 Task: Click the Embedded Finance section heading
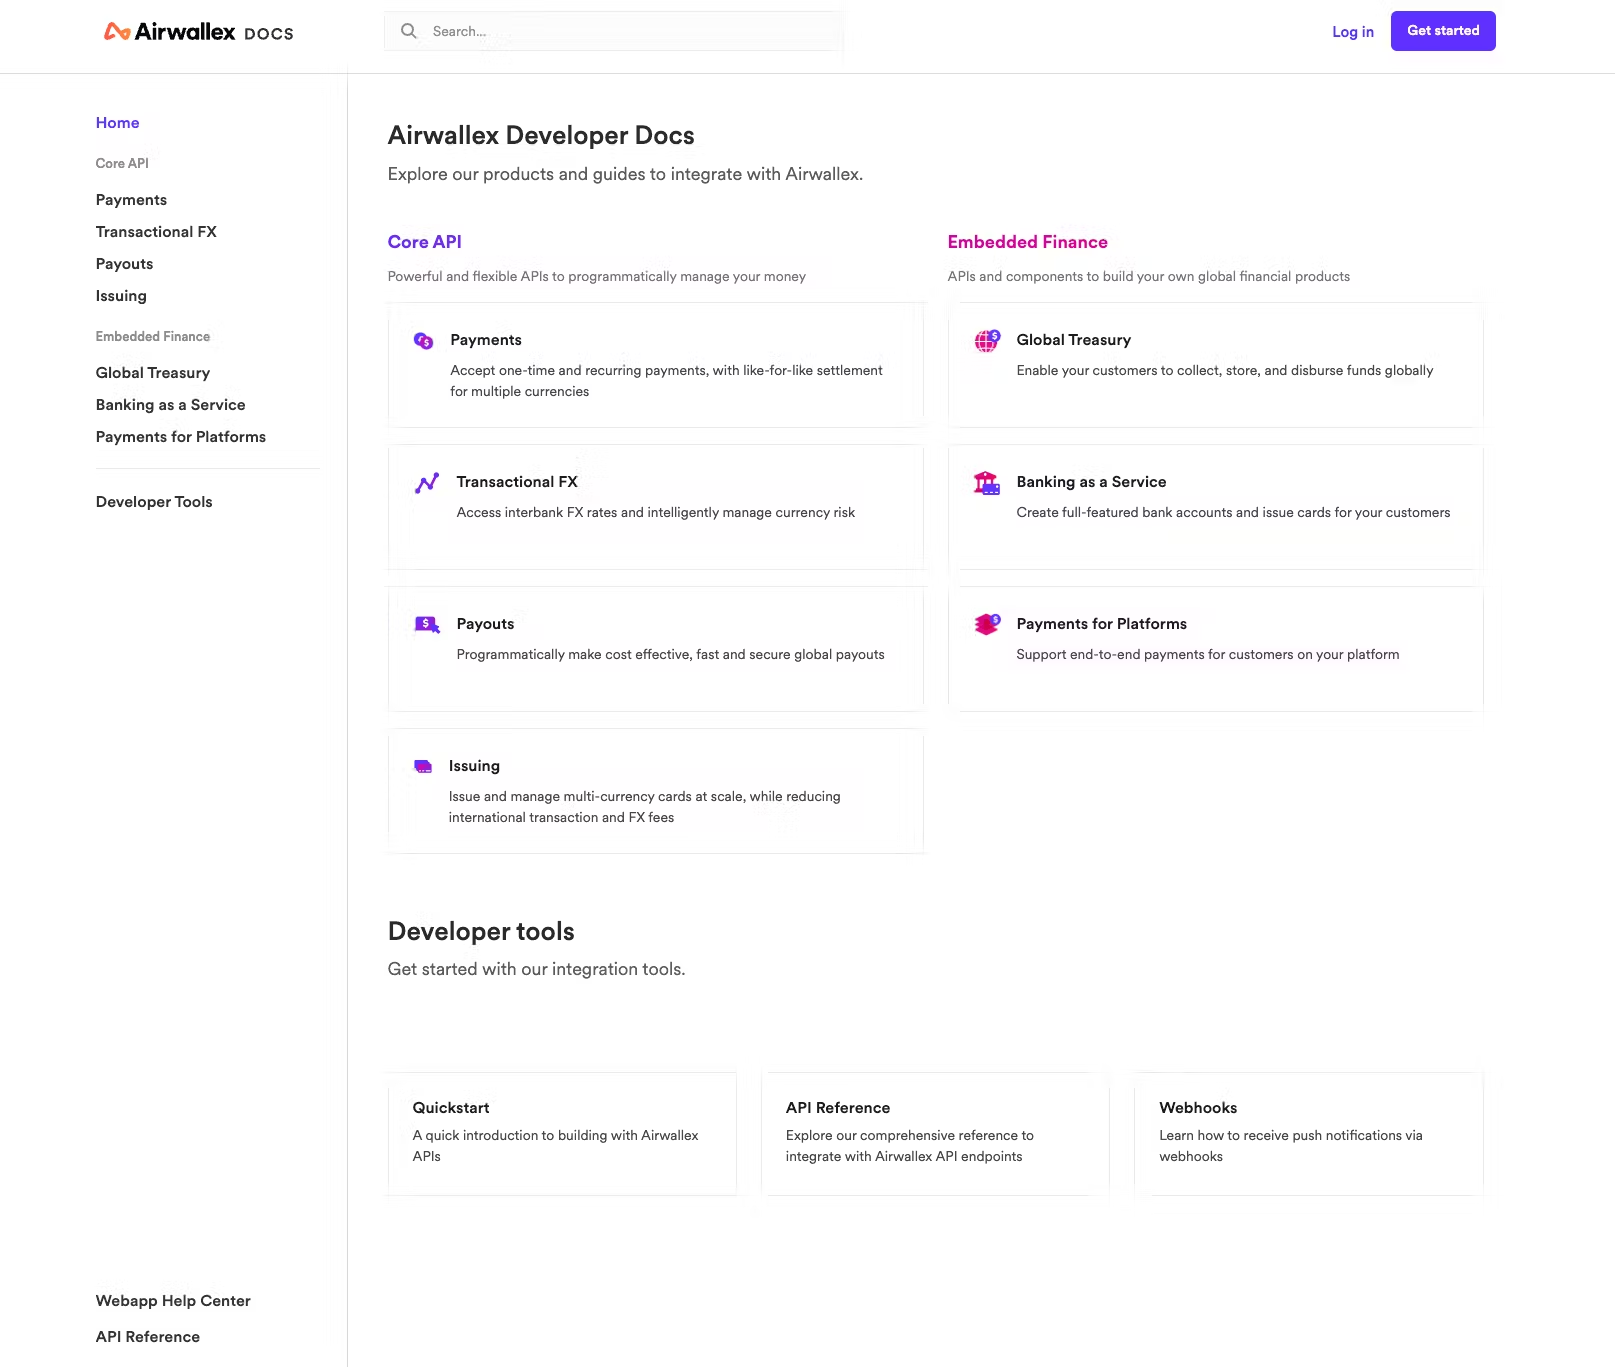point(1028,242)
